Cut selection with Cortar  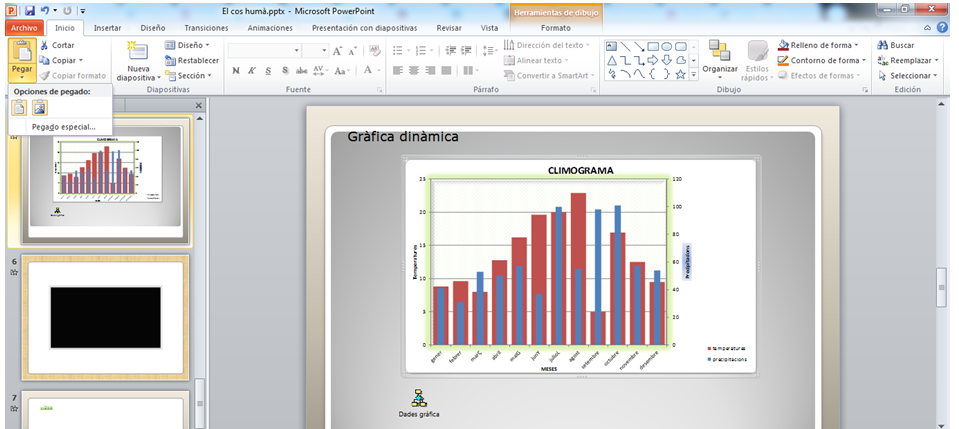(x=57, y=45)
